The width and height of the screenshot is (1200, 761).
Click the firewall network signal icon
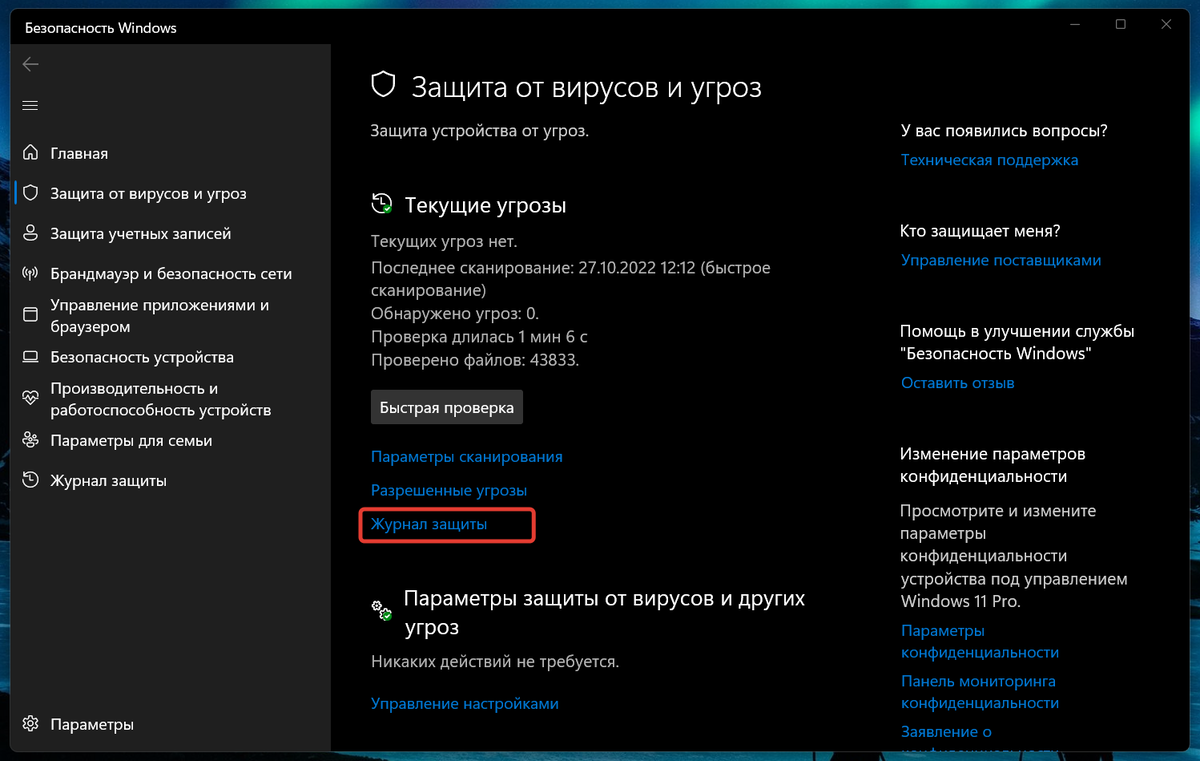point(31,273)
